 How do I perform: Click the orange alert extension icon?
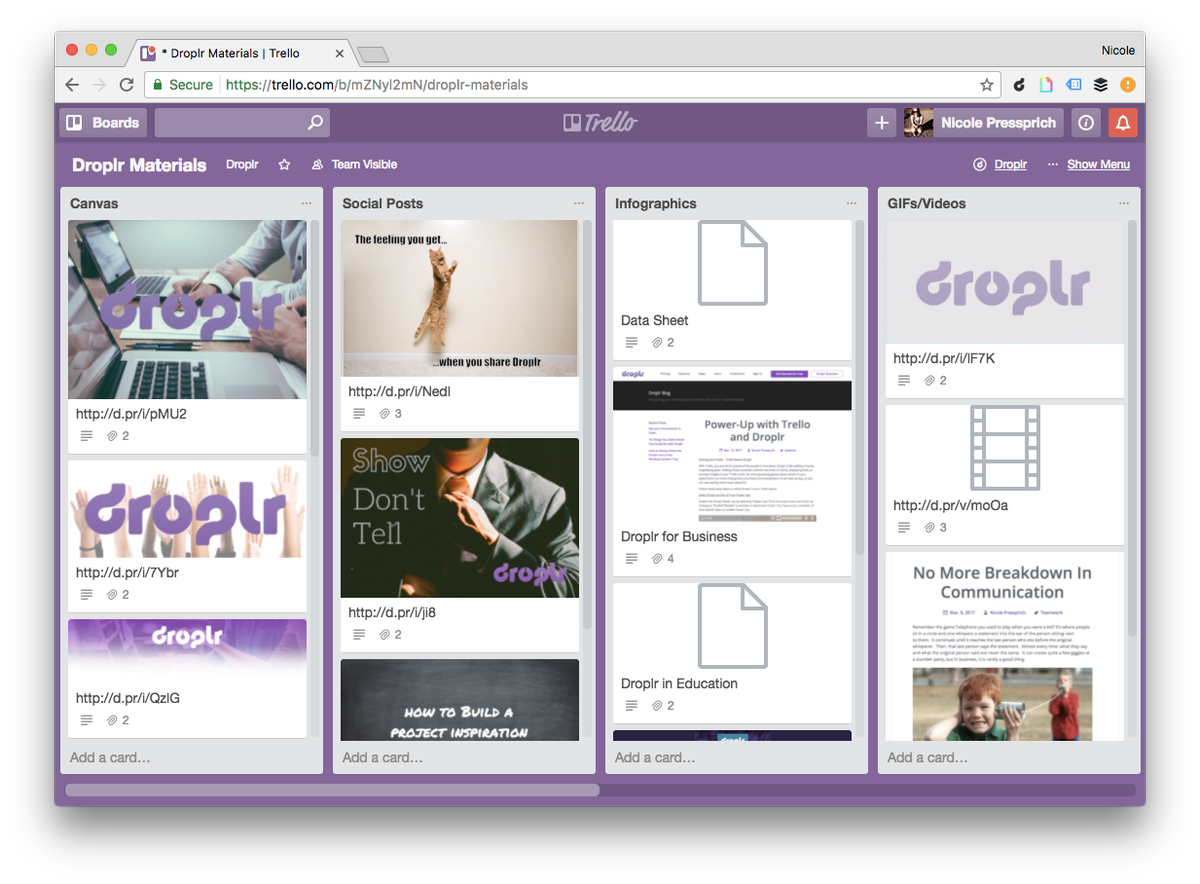coord(1127,85)
